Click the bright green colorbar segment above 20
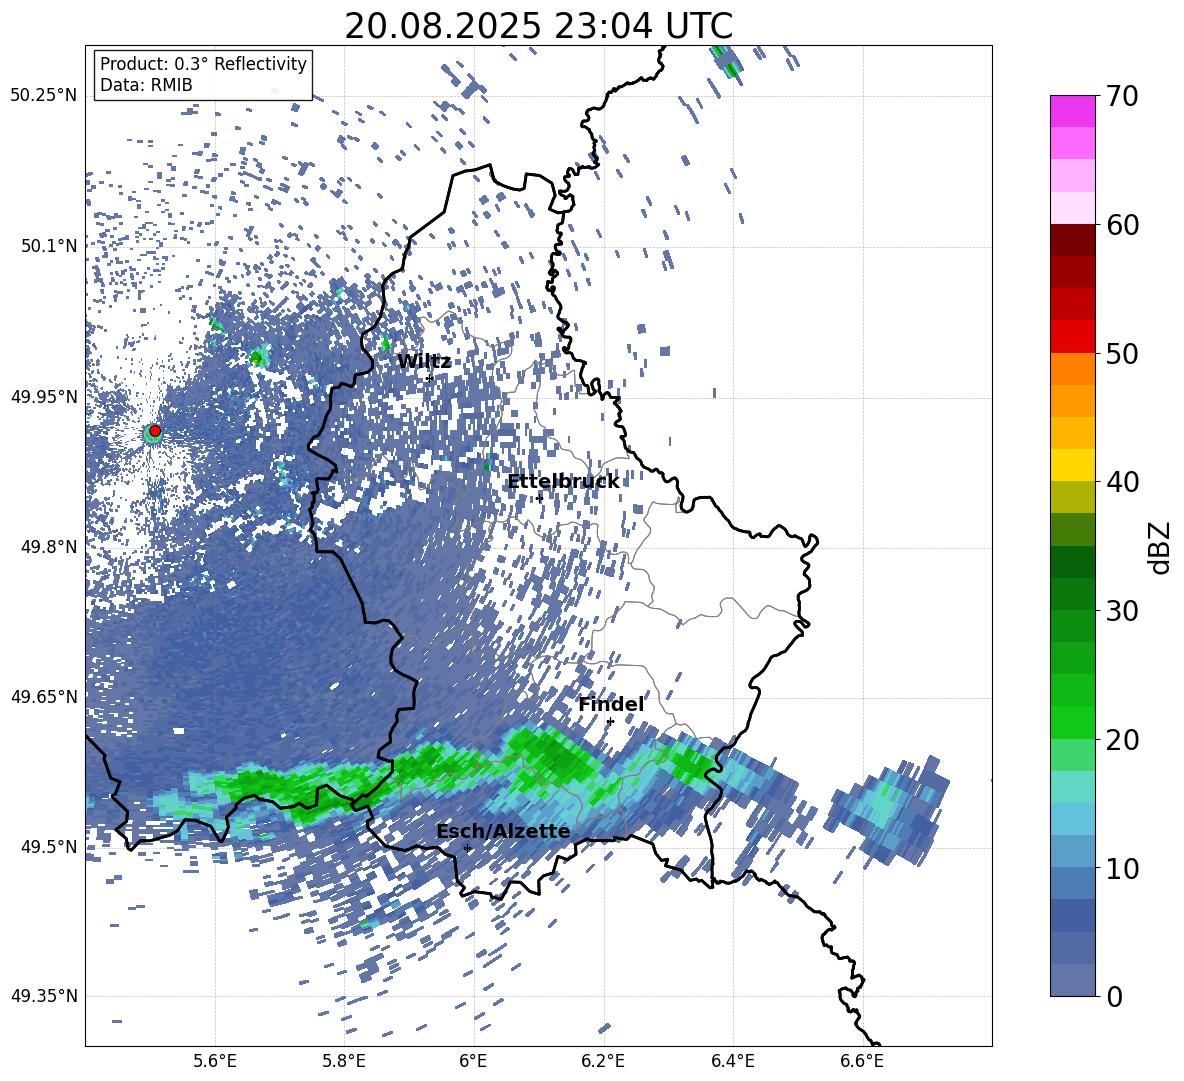This screenshot has width=1184, height=1081. pyautogui.click(x=1072, y=722)
